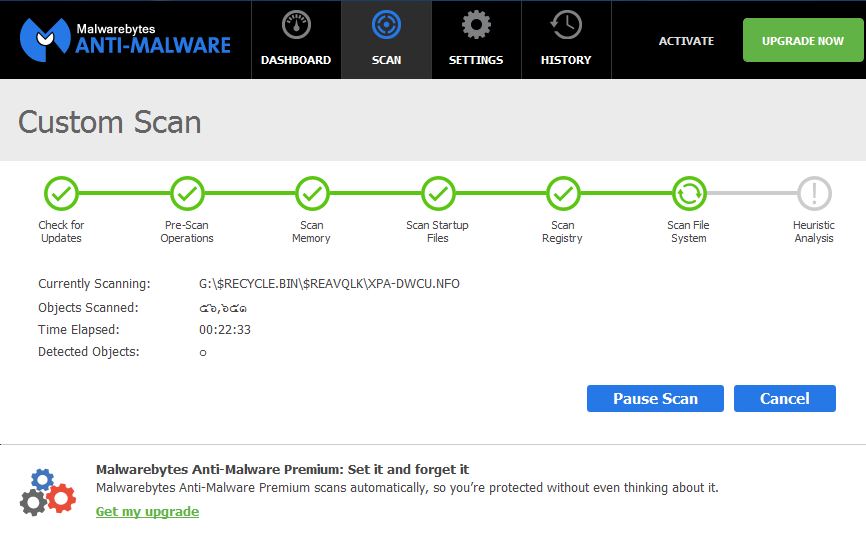This screenshot has height=533, width=866.
Task: Click the Scan Memory checkmark icon
Action: point(312,193)
